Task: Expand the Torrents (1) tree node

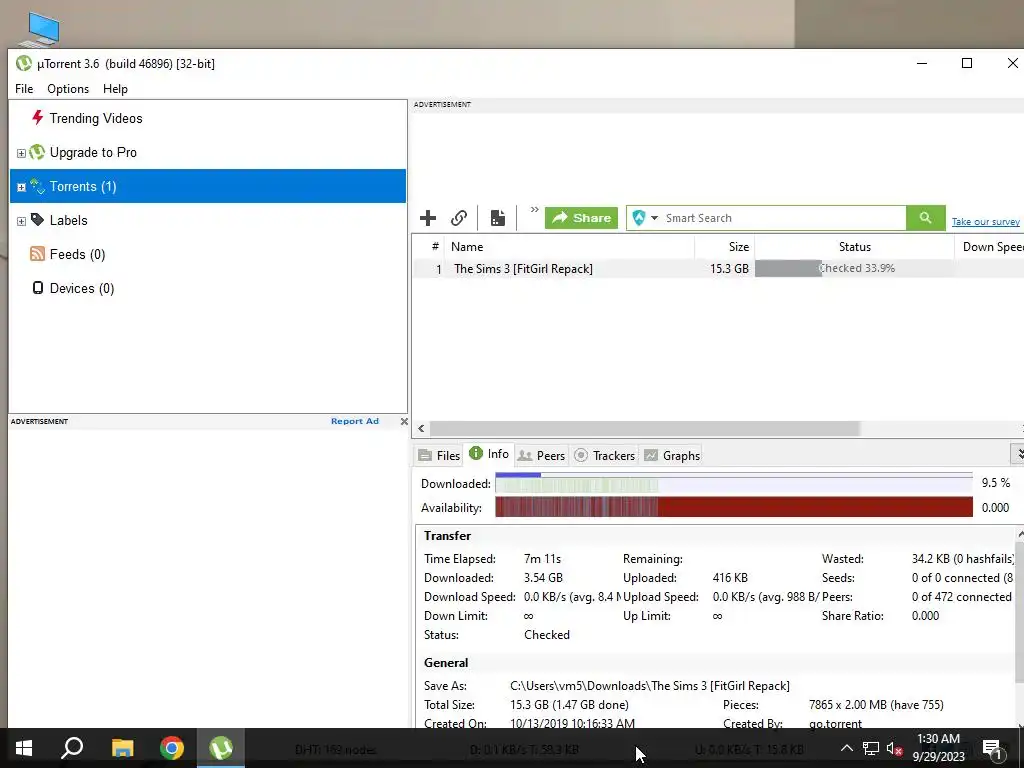Action: (x=21, y=187)
